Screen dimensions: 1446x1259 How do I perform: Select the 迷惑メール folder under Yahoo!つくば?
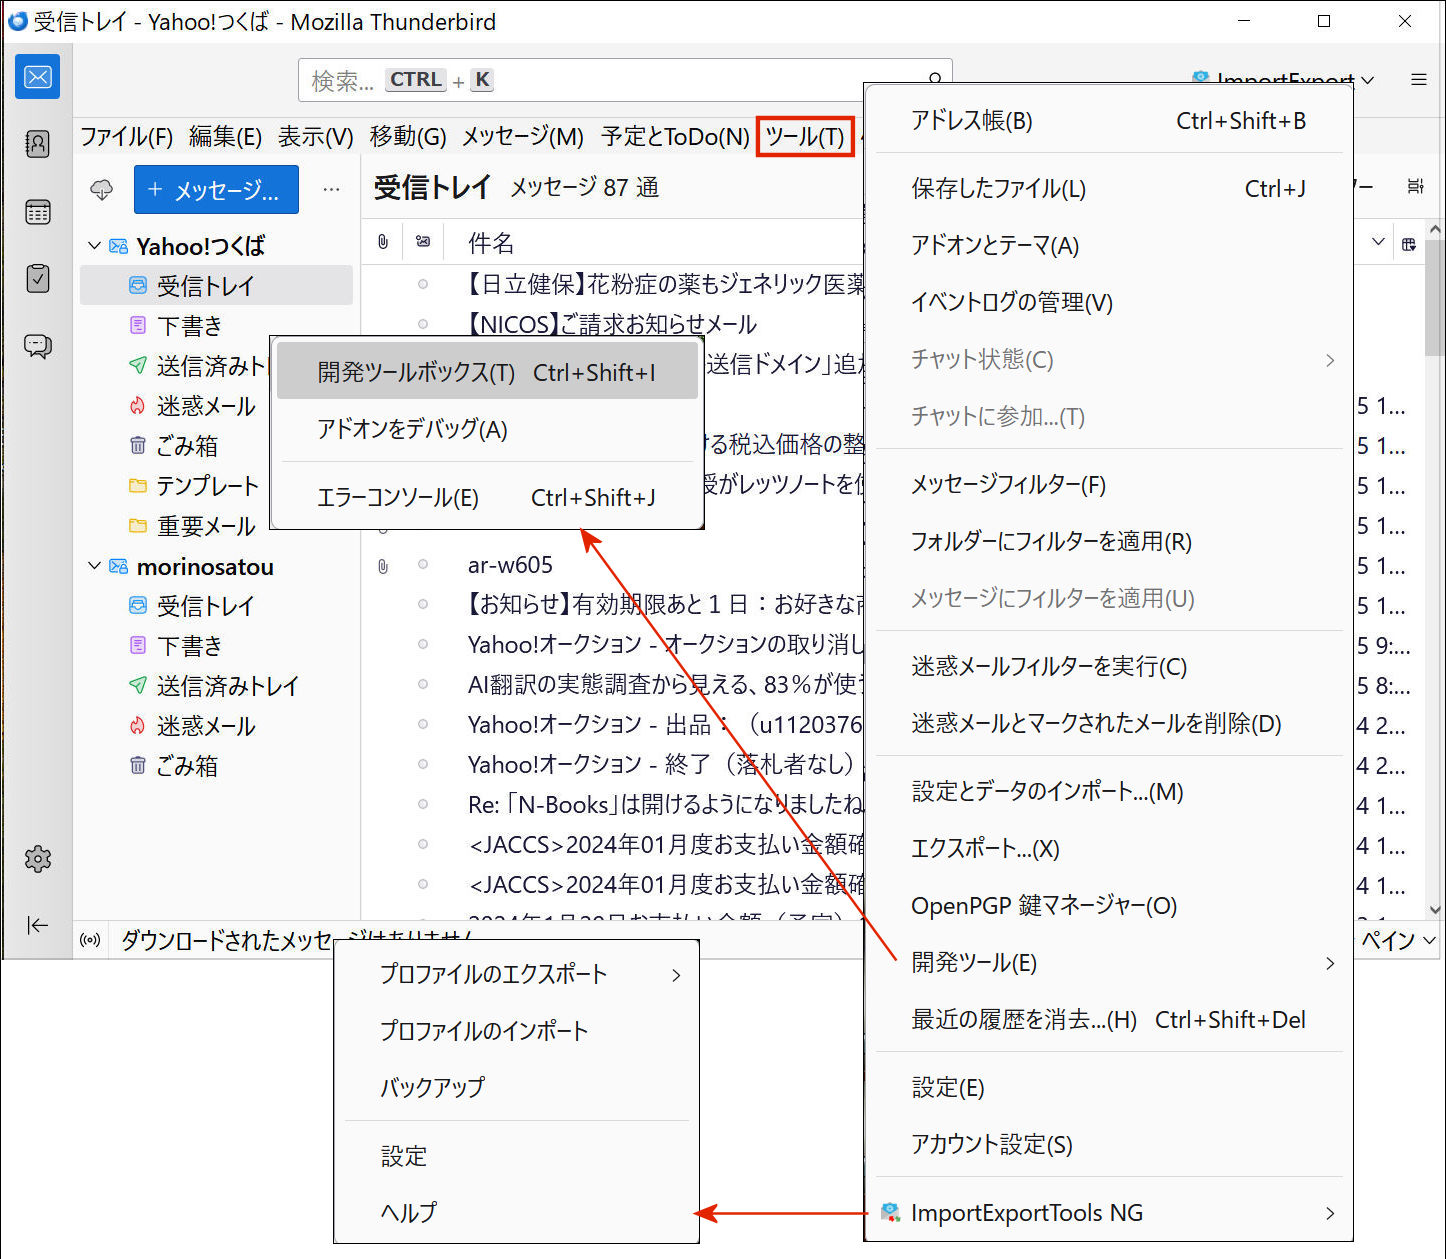pyautogui.click(x=206, y=406)
